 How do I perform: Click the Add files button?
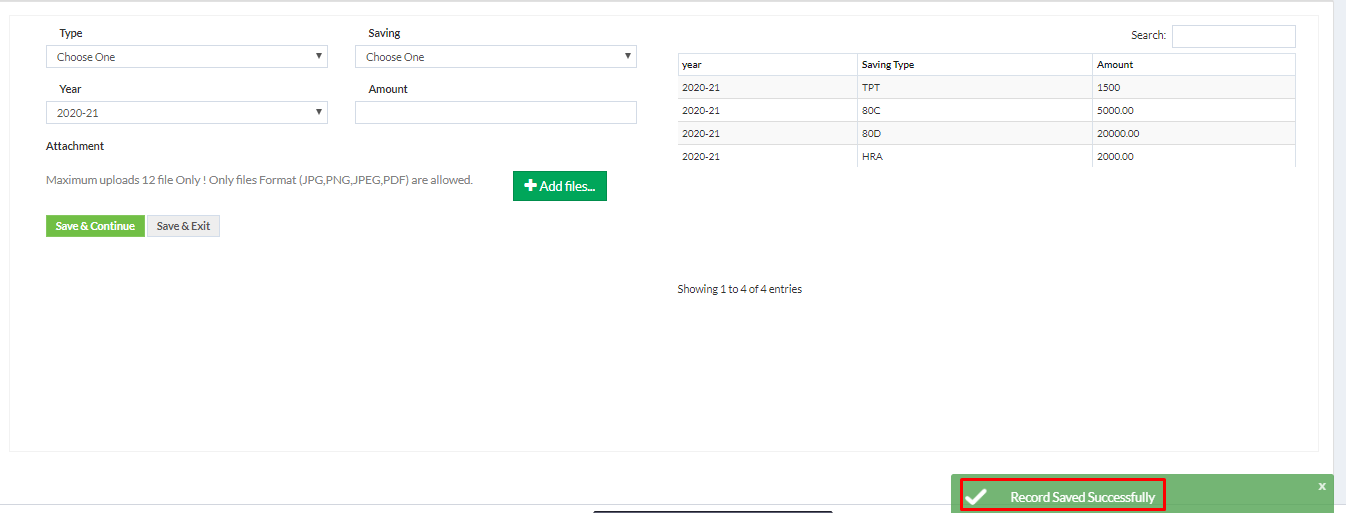560,186
